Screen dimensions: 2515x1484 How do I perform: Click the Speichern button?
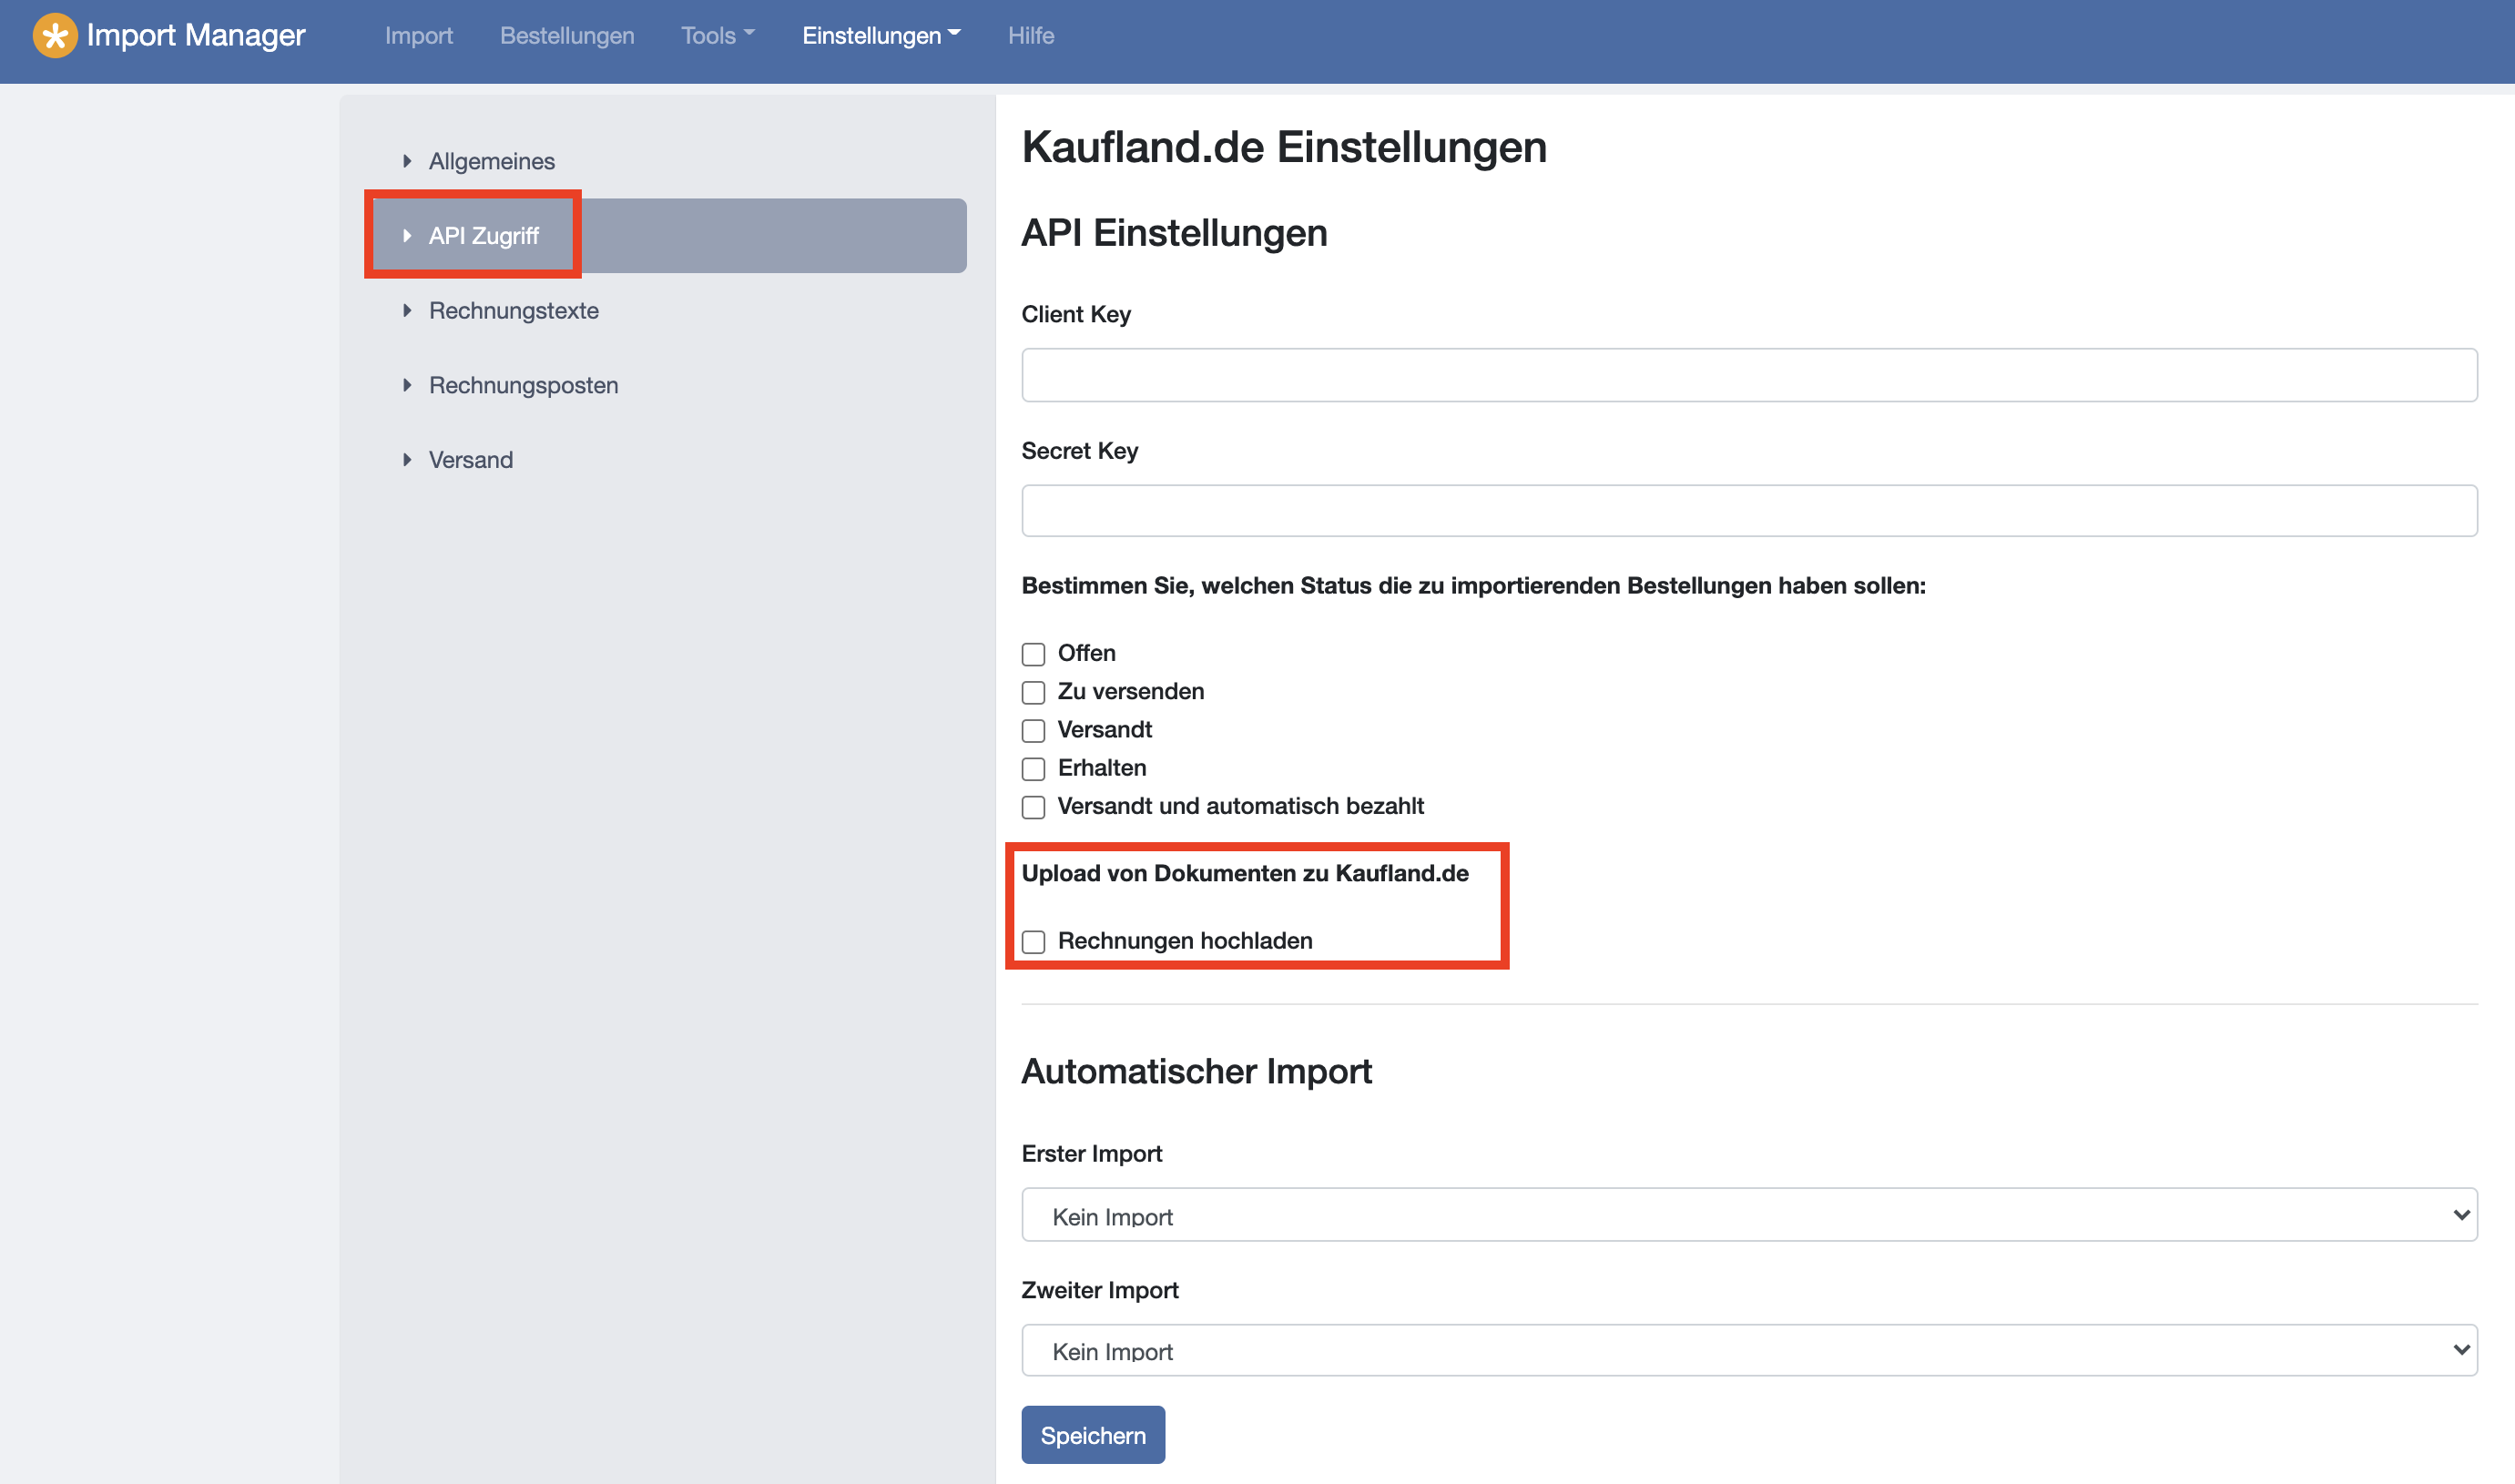pos(1093,1435)
